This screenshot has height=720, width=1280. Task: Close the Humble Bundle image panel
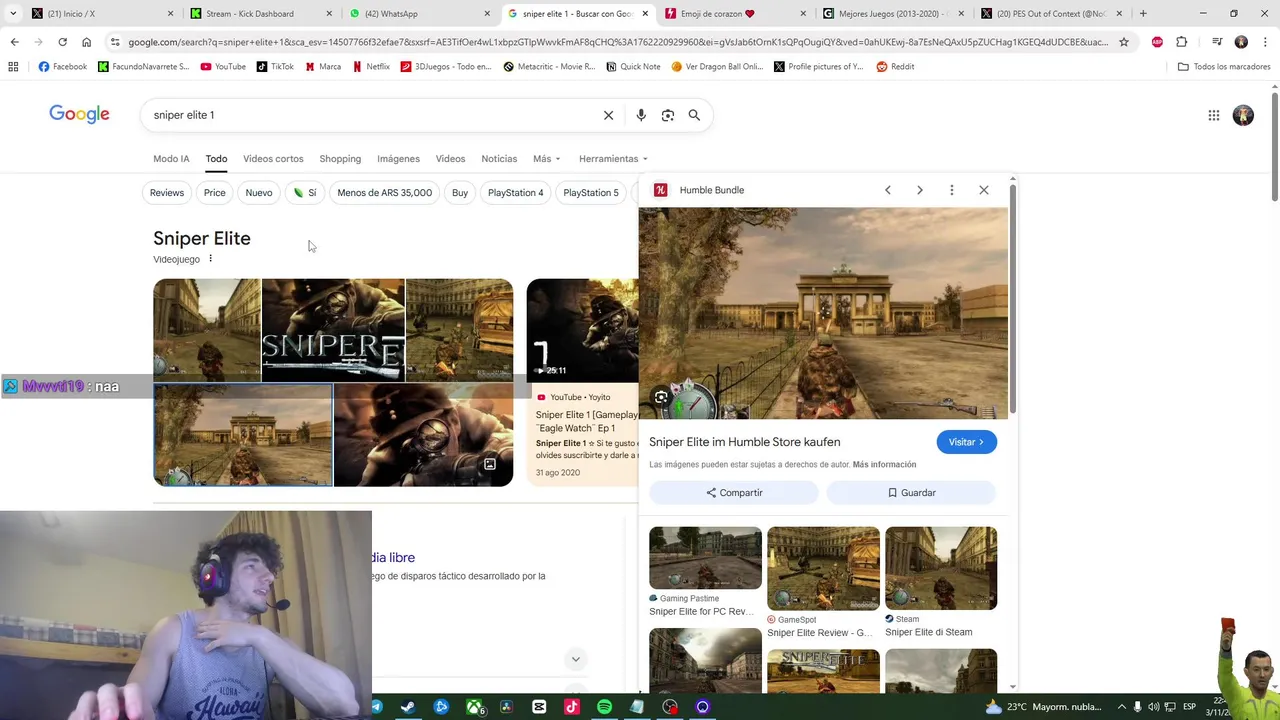pyautogui.click(x=984, y=190)
